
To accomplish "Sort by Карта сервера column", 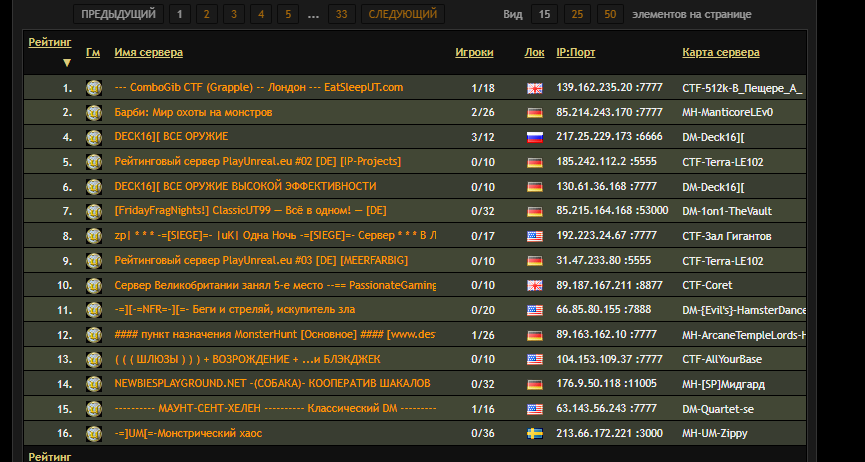I will click(721, 52).
